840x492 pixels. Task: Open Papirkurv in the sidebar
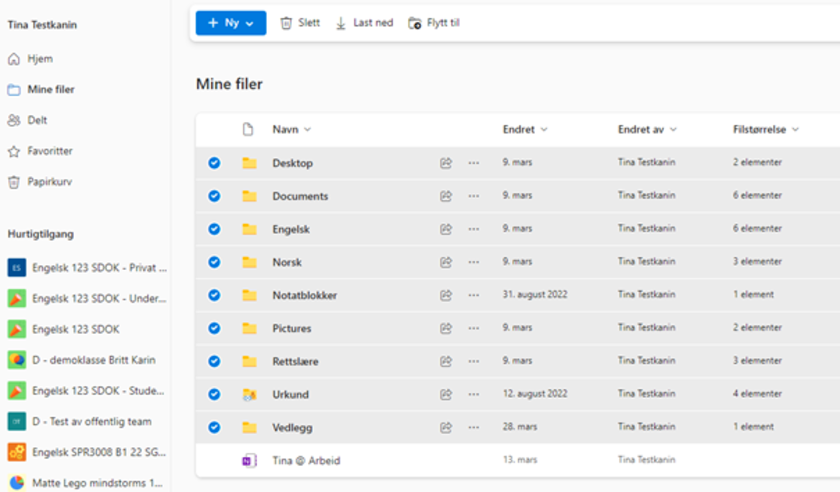pyautogui.click(x=40, y=182)
